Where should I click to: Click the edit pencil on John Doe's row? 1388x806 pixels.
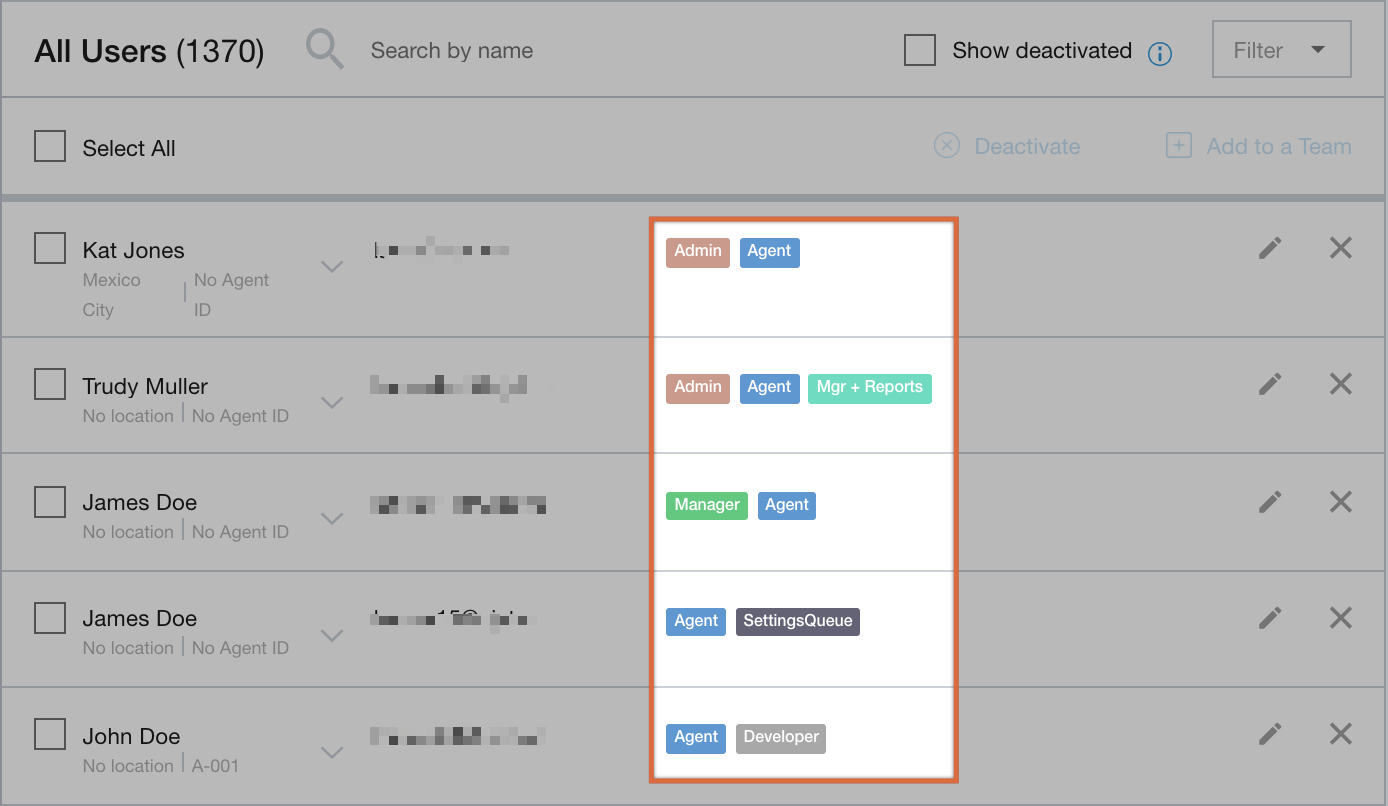(x=1270, y=733)
